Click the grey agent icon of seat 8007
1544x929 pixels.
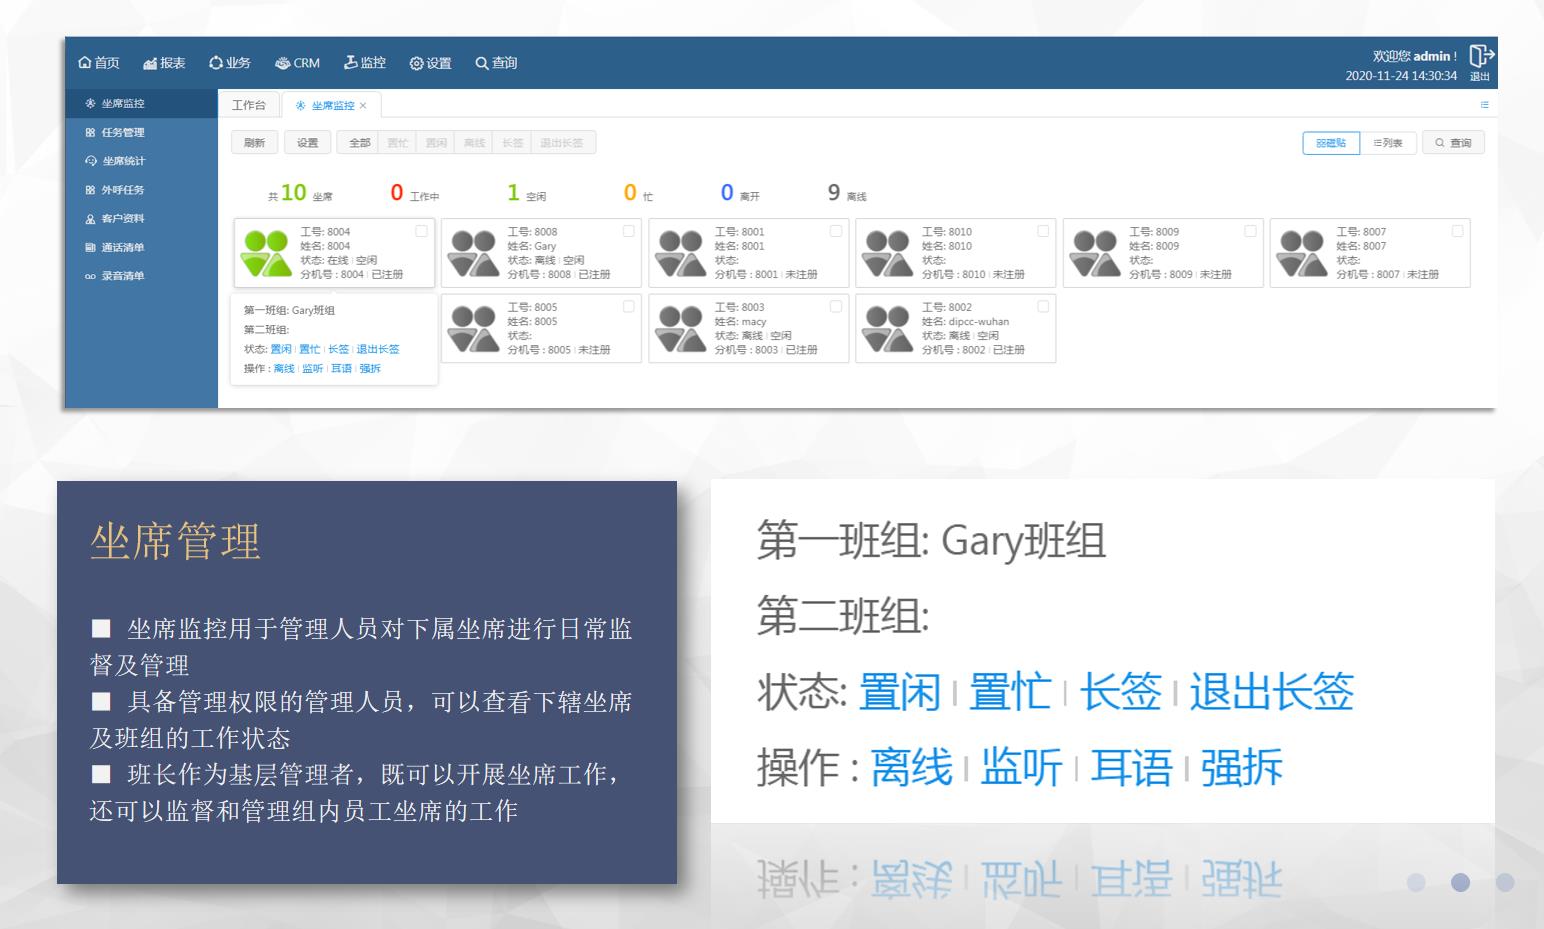click(x=1302, y=253)
